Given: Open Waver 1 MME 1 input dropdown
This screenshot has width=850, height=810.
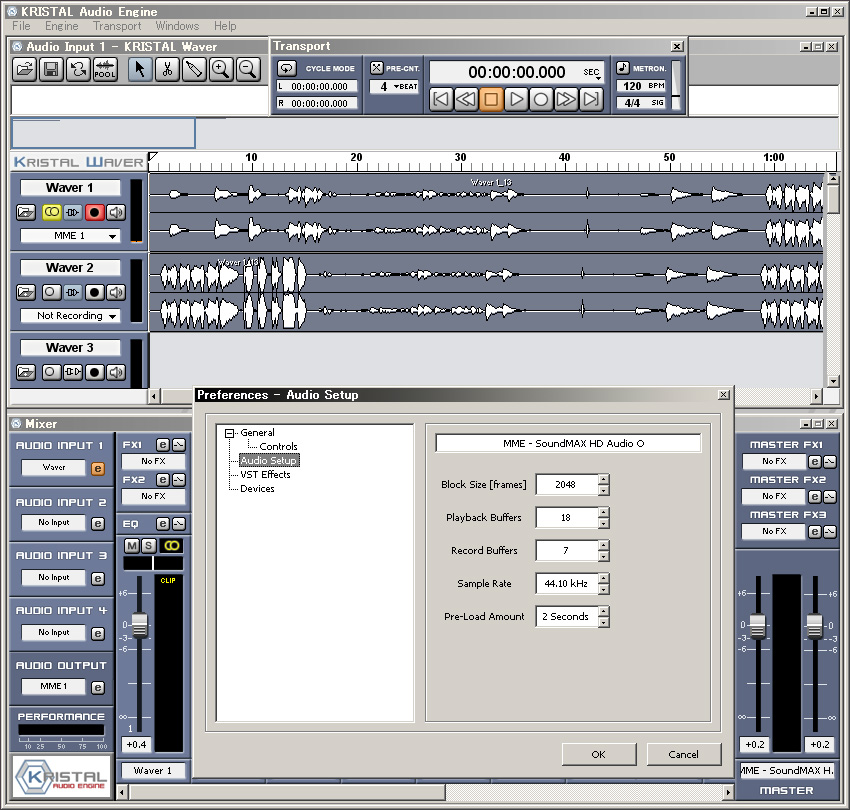Looking at the screenshot, I should point(70,236).
